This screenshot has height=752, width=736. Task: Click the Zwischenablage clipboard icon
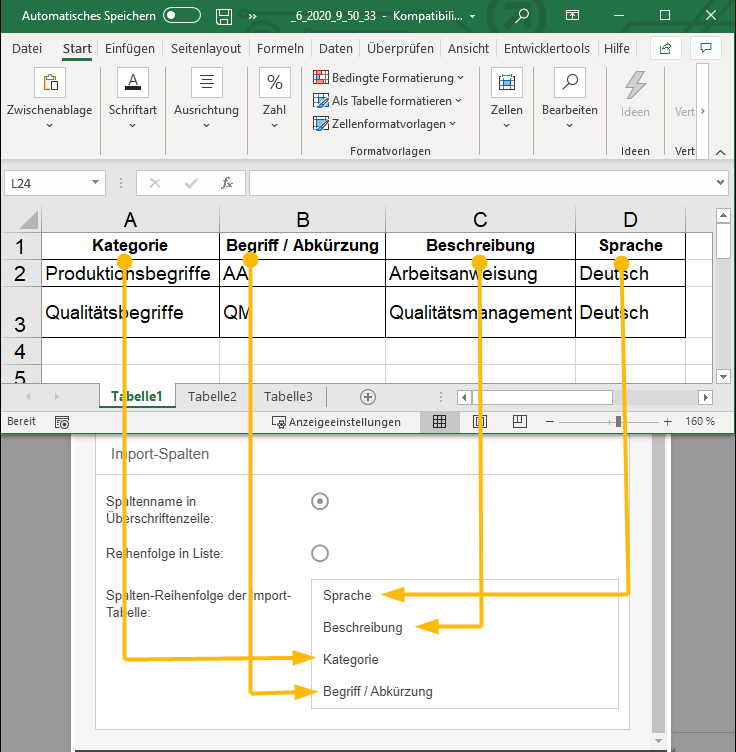tap(50, 83)
